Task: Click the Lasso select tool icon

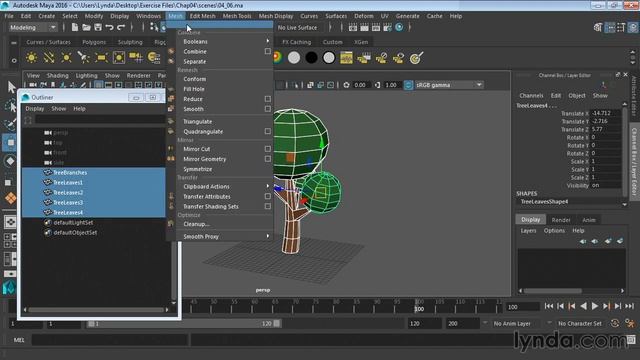Action: click(11, 106)
